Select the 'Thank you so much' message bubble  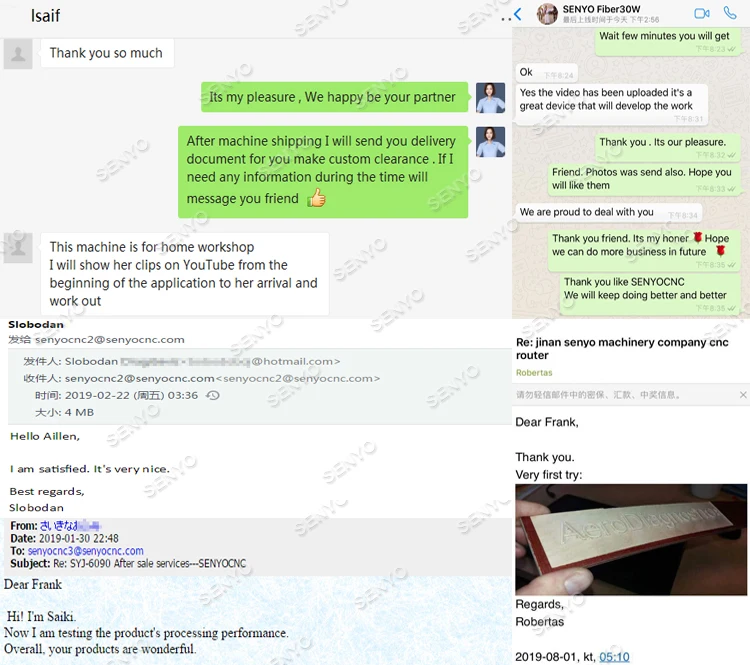click(x=107, y=53)
